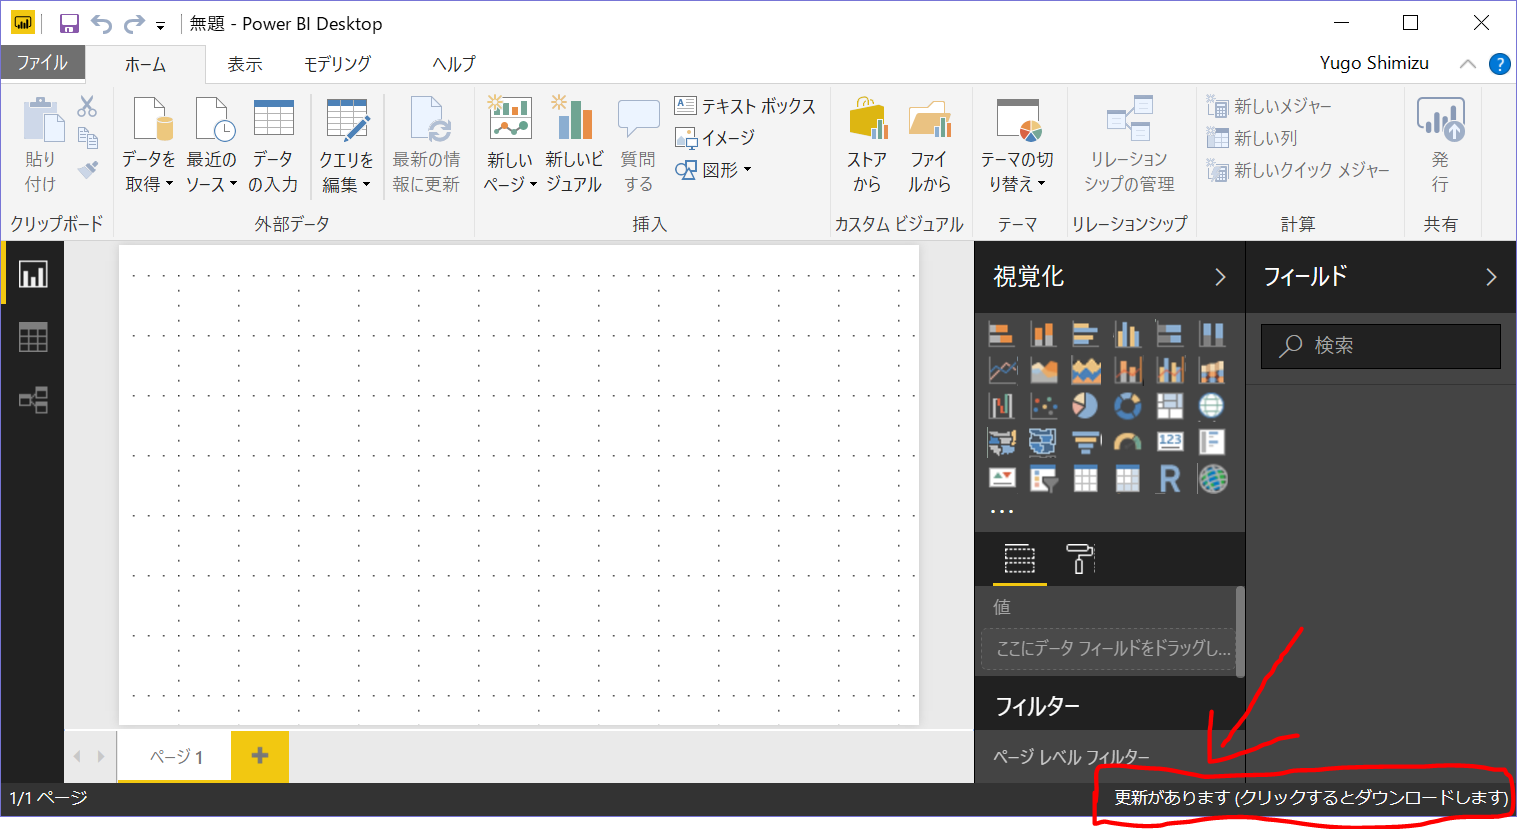This screenshot has width=1517, height=829.
Task: Collapse the フィールド pane with its chevron
Action: tap(1491, 277)
